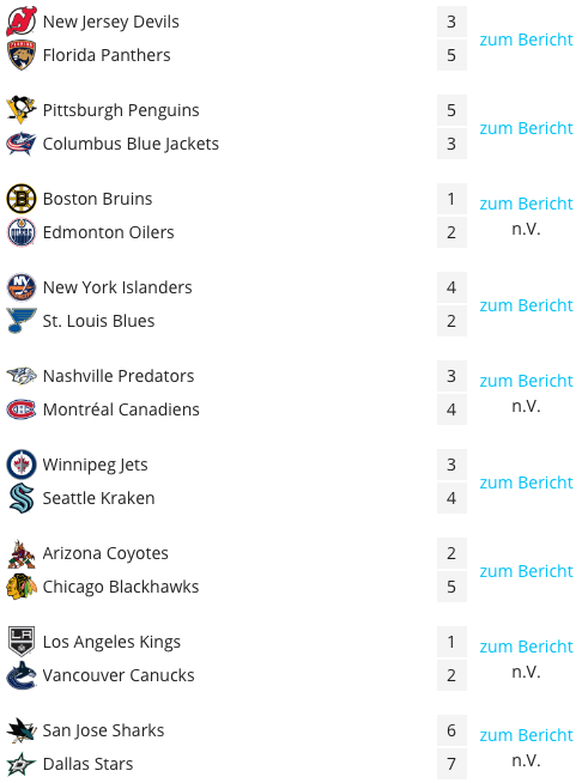Screen dimensions: 582x783
Task: Open report for Bruins vs Oilers overtime game
Action: tap(526, 204)
